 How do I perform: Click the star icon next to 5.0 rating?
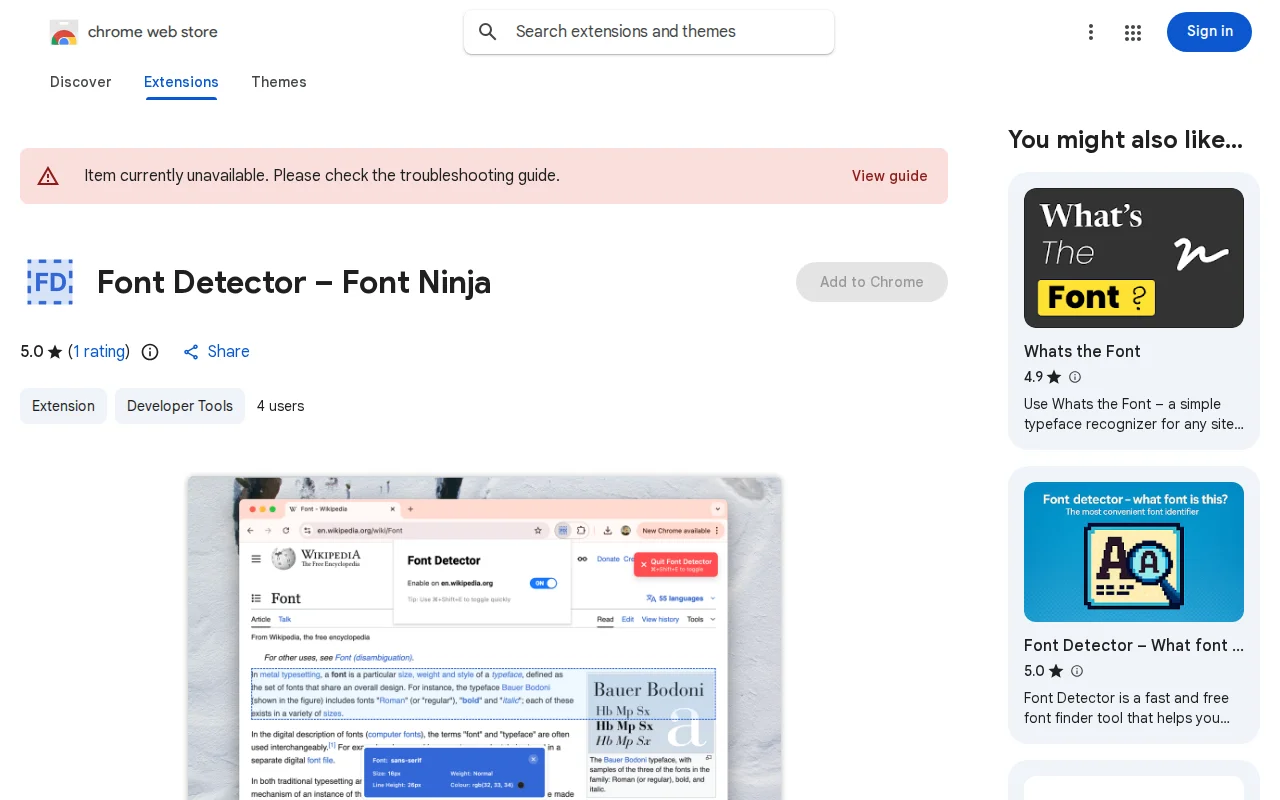55,352
